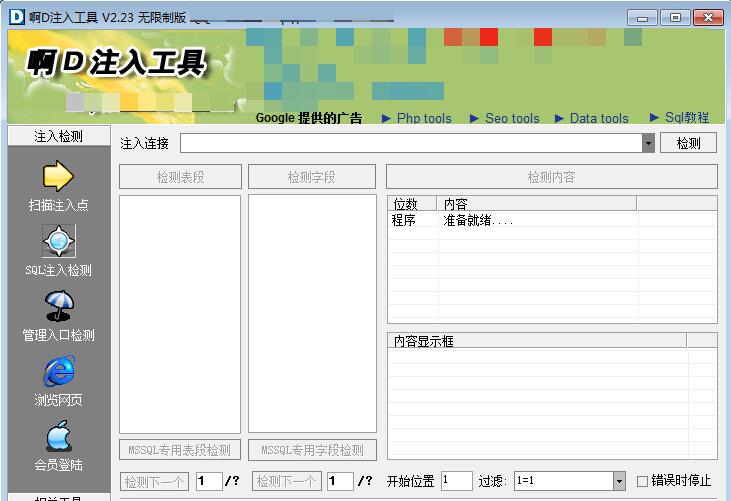Open the 浏览网页 Internet Explorer icon
Image resolution: width=731 pixels, height=501 pixels.
(x=59, y=371)
